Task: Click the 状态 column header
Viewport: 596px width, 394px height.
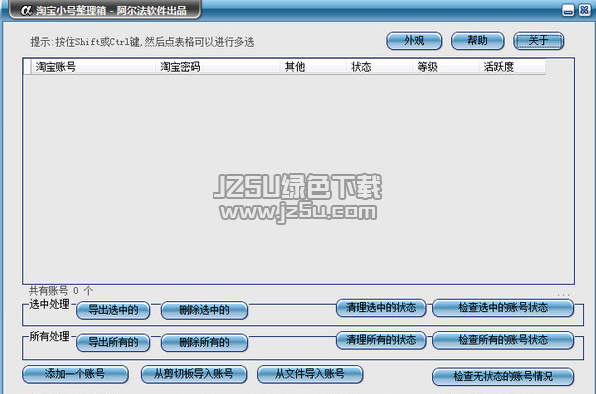Action: pos(379,67)
